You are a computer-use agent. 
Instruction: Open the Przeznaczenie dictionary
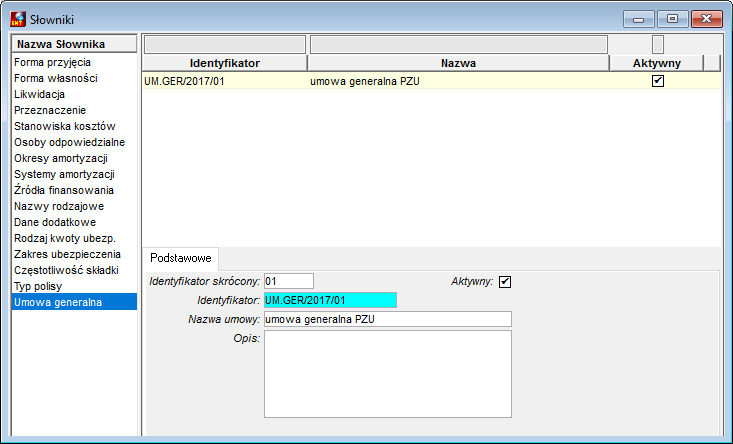click(x=50, y=110)
